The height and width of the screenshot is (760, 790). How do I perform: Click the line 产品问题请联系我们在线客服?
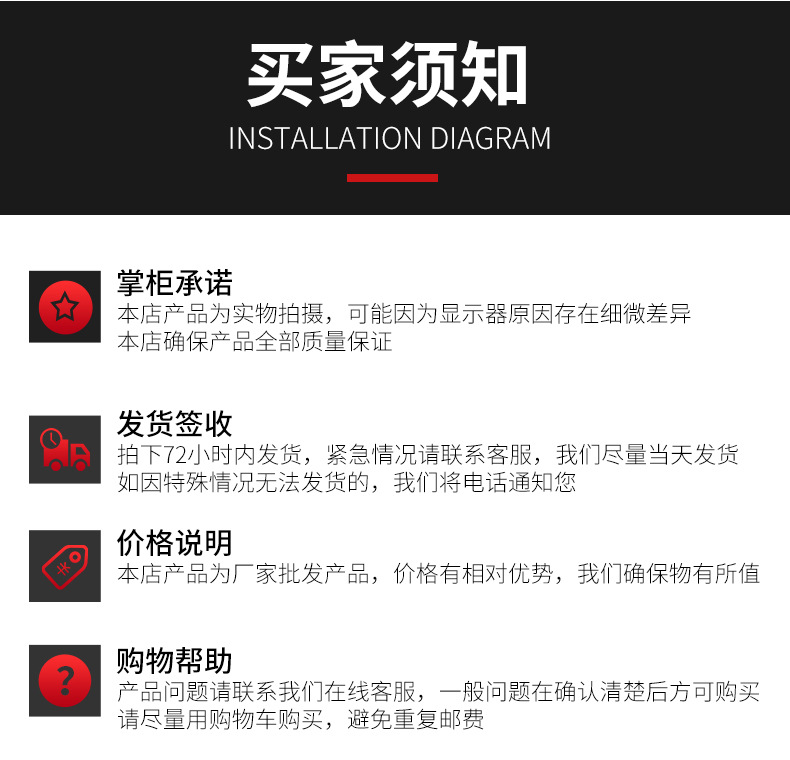pos(438,691)
